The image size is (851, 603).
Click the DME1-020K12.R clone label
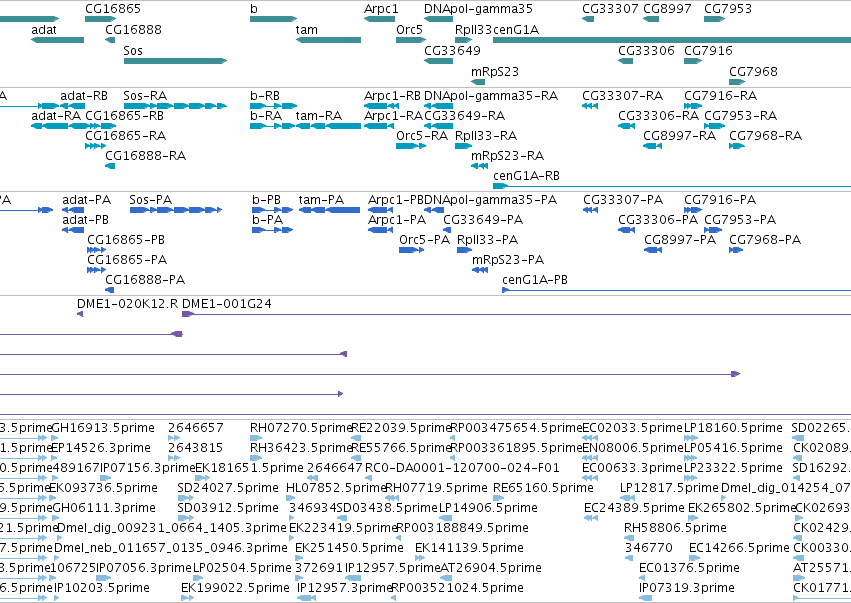[128, 304]
